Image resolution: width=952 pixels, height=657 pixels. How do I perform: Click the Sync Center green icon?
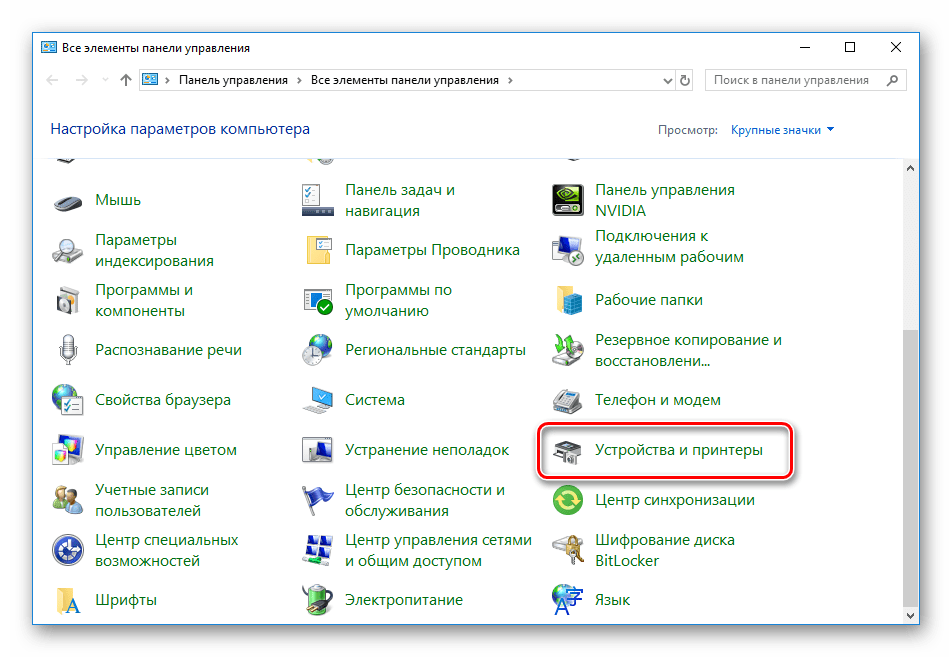click(x=568, y=500)
